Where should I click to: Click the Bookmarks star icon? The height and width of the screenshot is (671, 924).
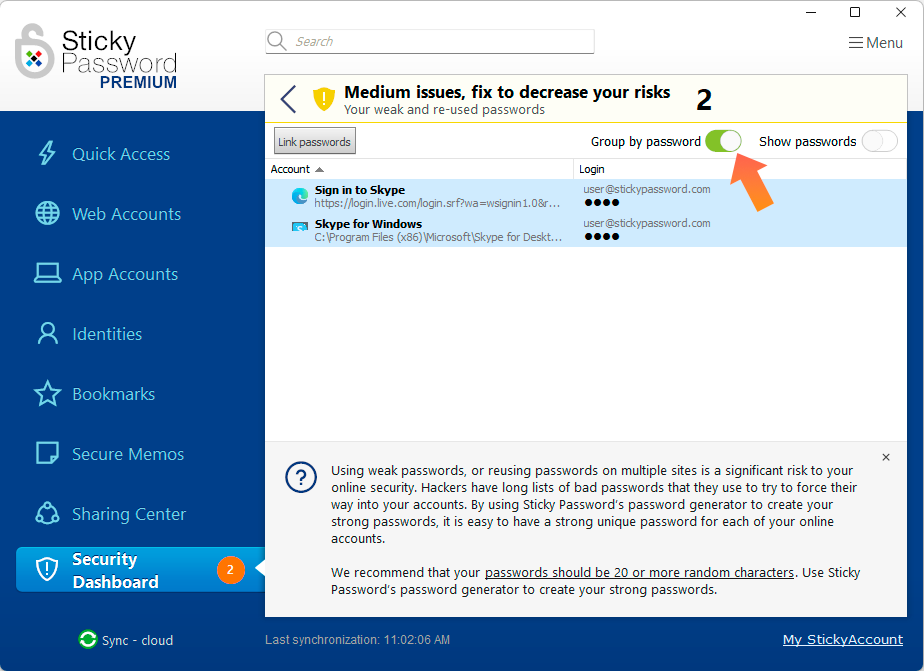pyautogui.click(x=47, y=394)
